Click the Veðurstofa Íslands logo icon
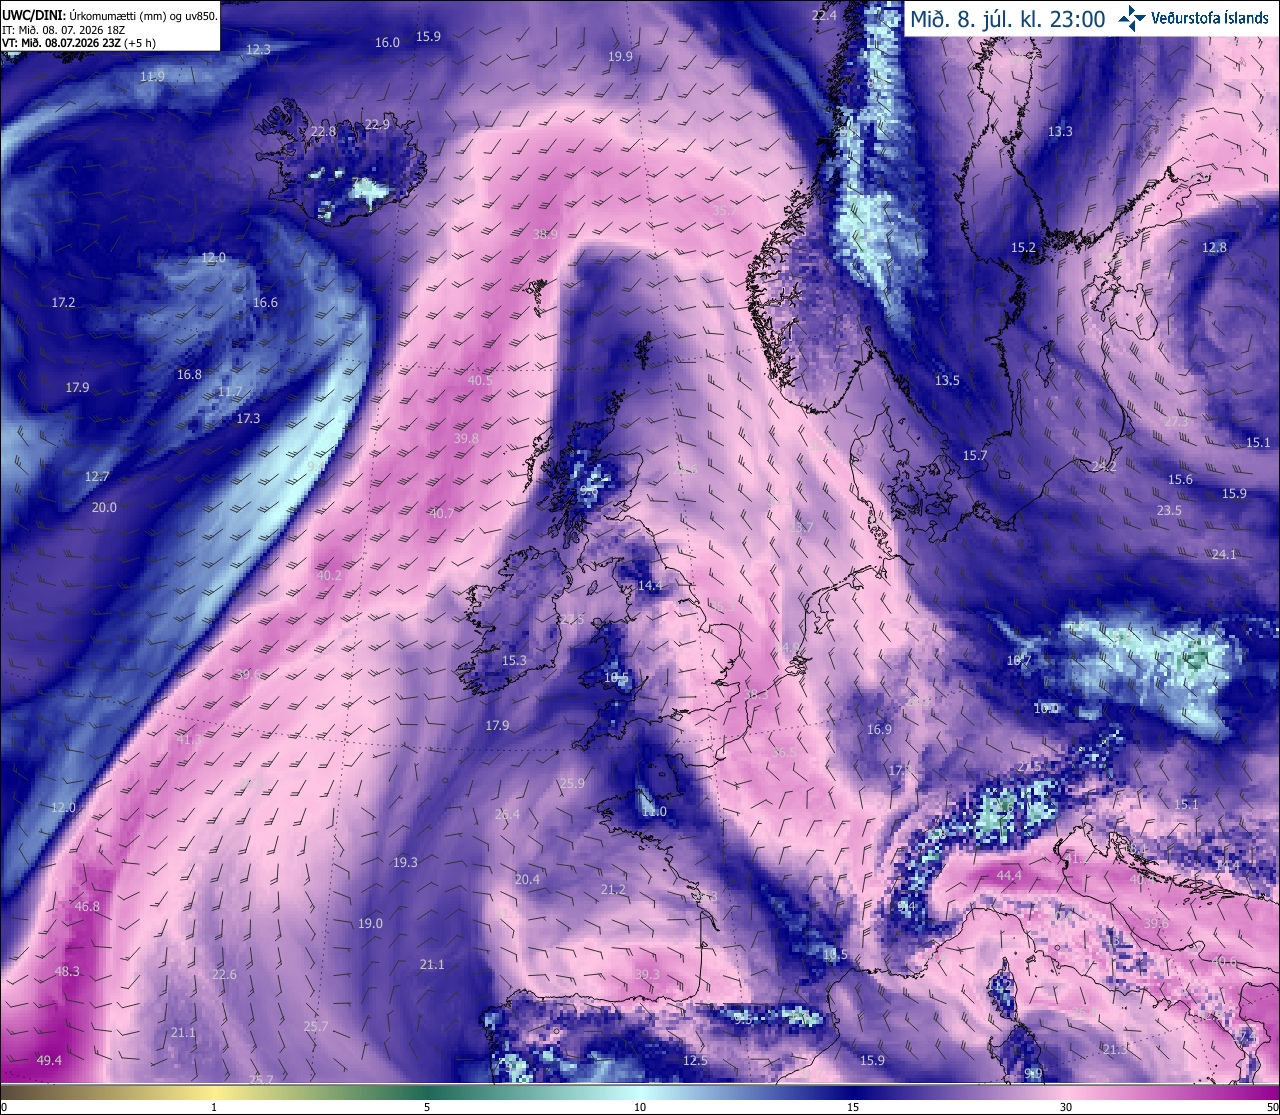Screen dimensions: 1280x1115 (x=1132, y=17)
